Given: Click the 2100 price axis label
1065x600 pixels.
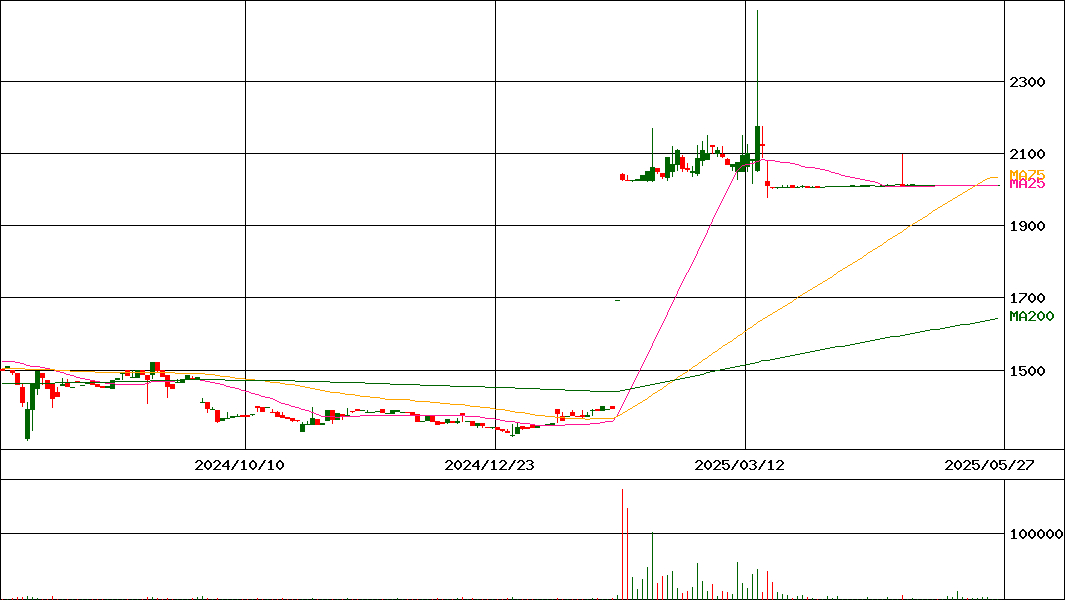Looking at the screenshot, I should pyautogui.click(x=1027, y=154).
